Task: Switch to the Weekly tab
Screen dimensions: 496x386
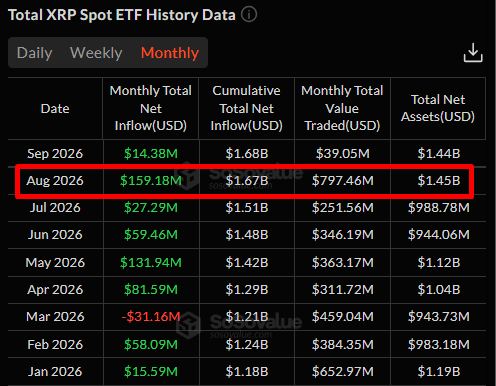Action: tap(96, 53)
